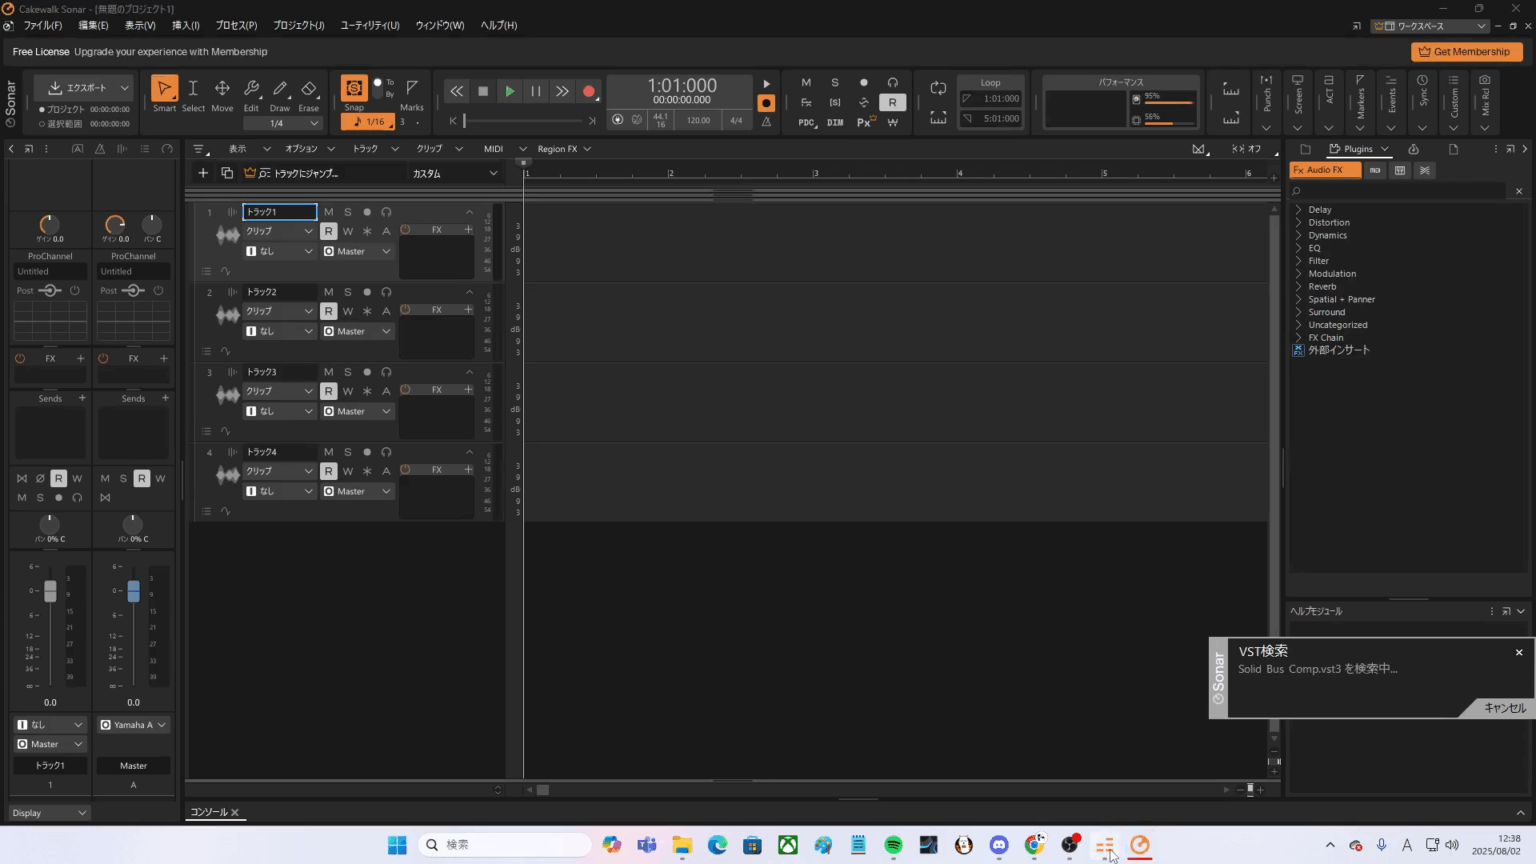Click the Punch module icon
The height and width of the screenshot is (864, 1536).
1265,100
